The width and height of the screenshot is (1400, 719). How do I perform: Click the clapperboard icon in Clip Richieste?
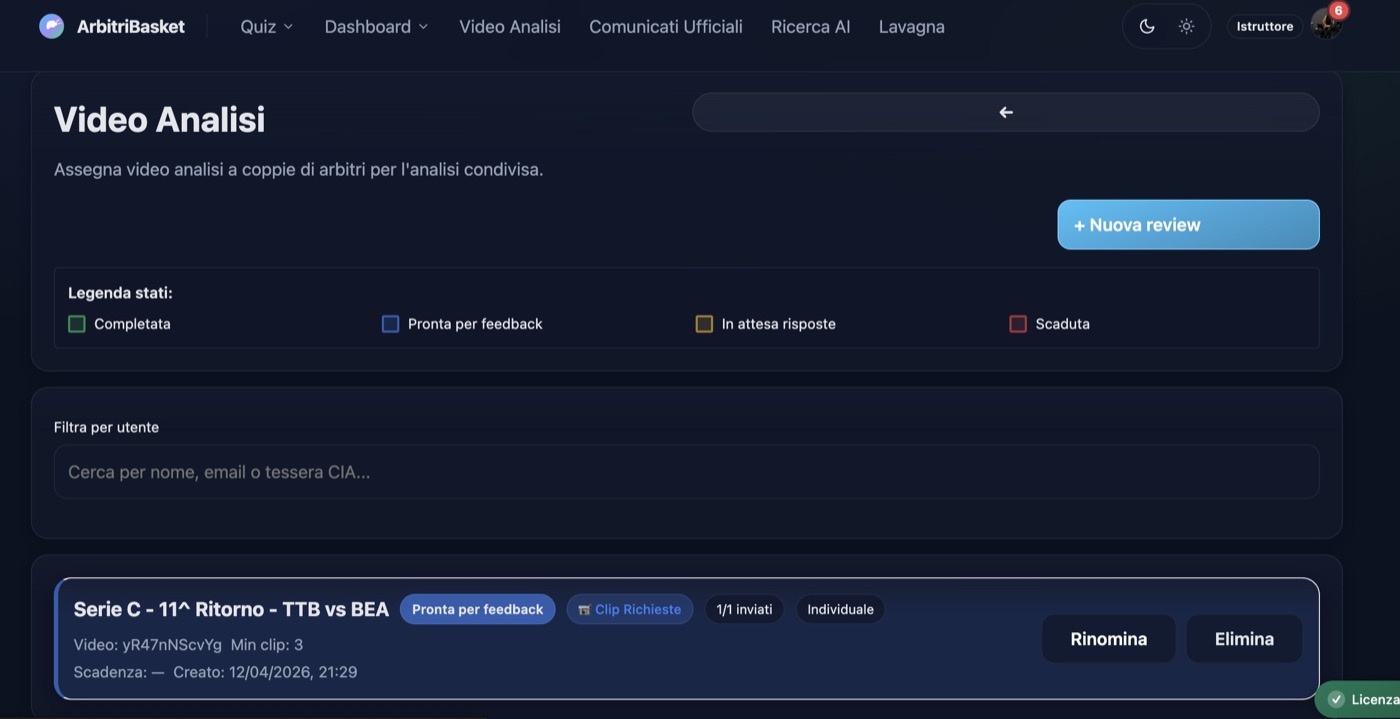click(584, 610)
